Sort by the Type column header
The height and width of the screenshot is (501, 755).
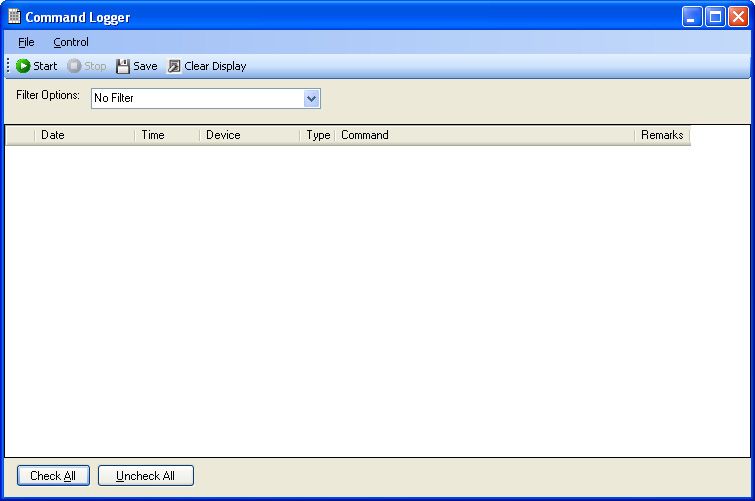point(317,135)
